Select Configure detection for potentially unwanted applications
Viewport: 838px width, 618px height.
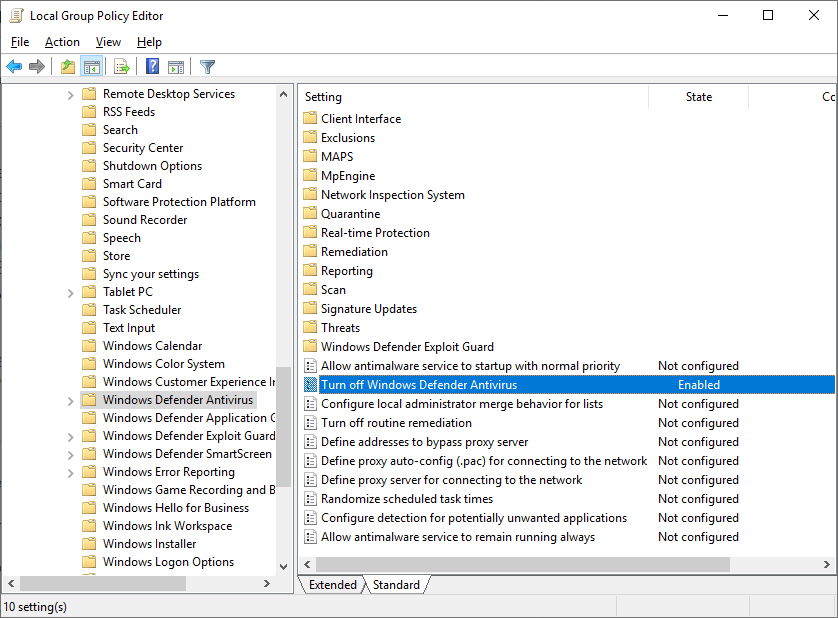click(x=474, y=517)
